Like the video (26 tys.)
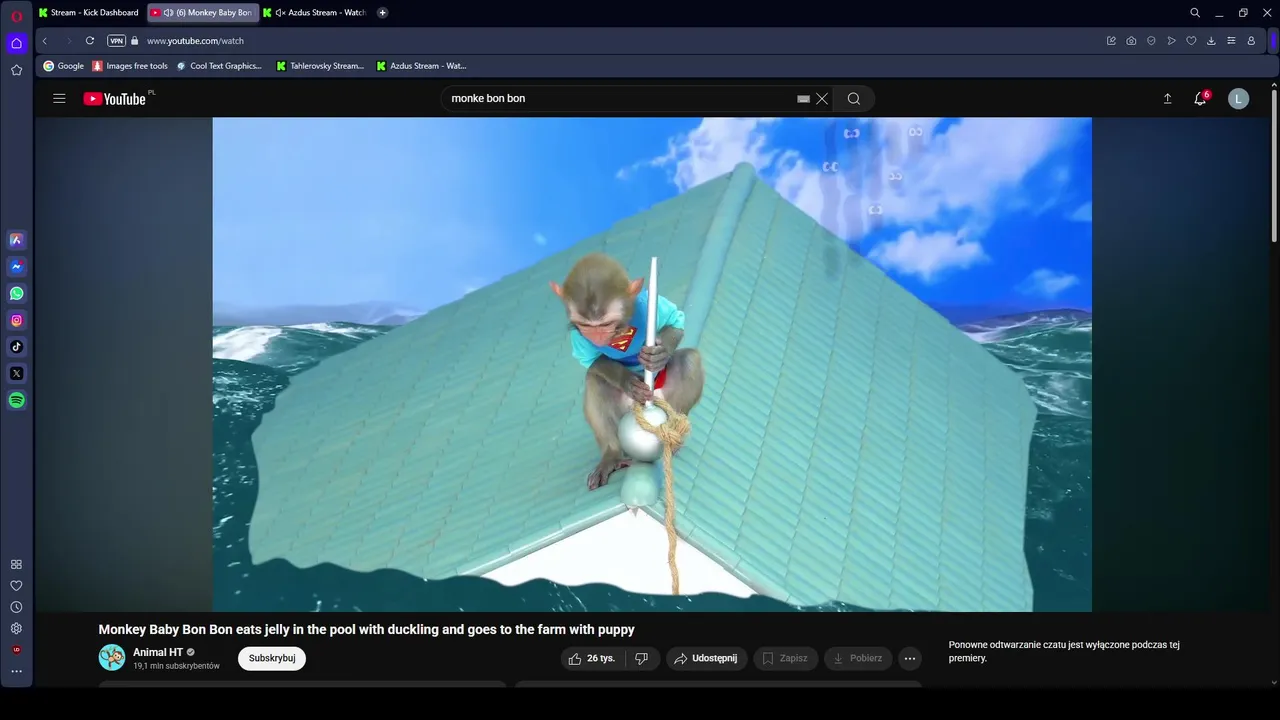The height and width of the screenshot is (720, 1280). 592,658
